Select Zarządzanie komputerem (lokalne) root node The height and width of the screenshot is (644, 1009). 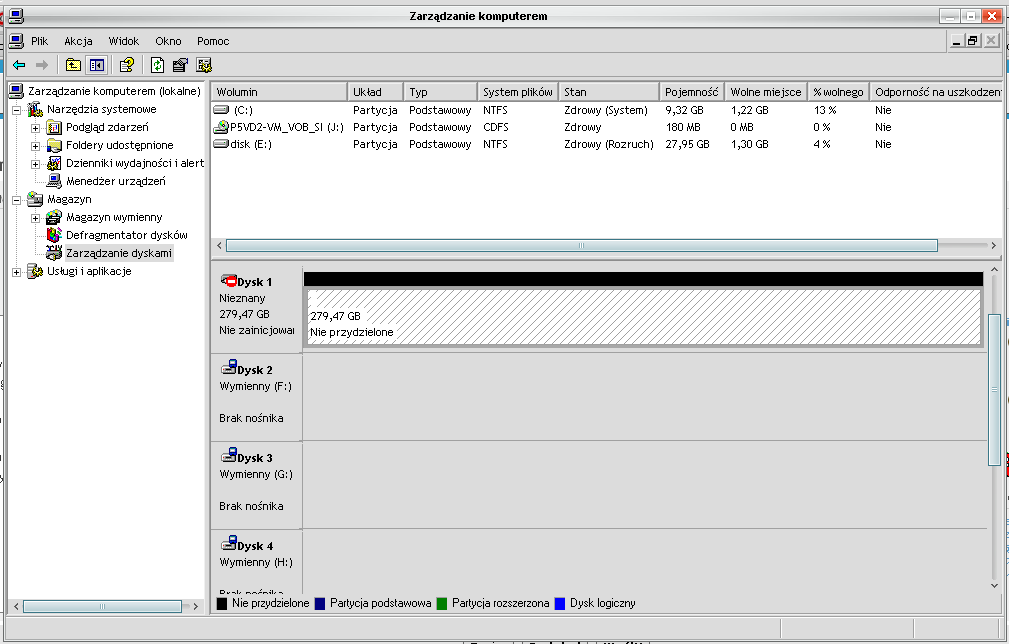(115, 91)
